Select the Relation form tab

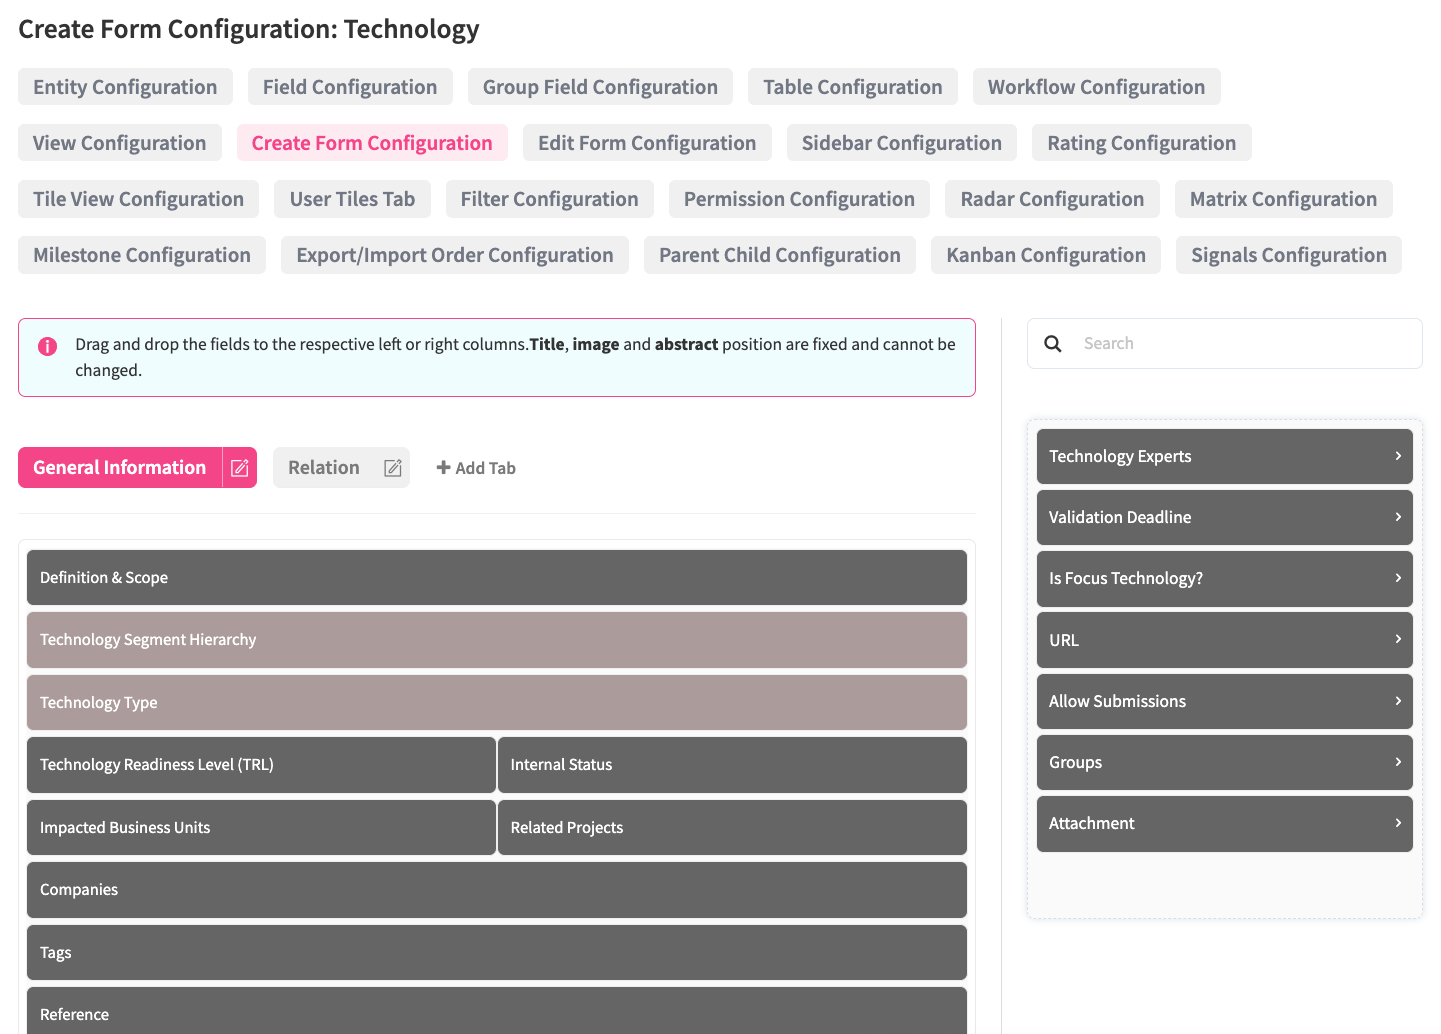(323, 468)
